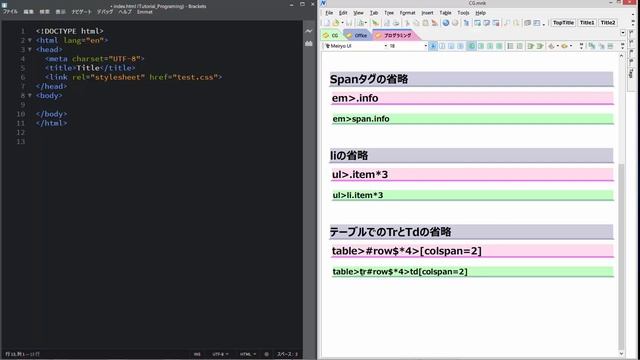This screenshot has width=640, height=360.
Task: Click the font color paint icon in format bar
Action: click(551, 46)
